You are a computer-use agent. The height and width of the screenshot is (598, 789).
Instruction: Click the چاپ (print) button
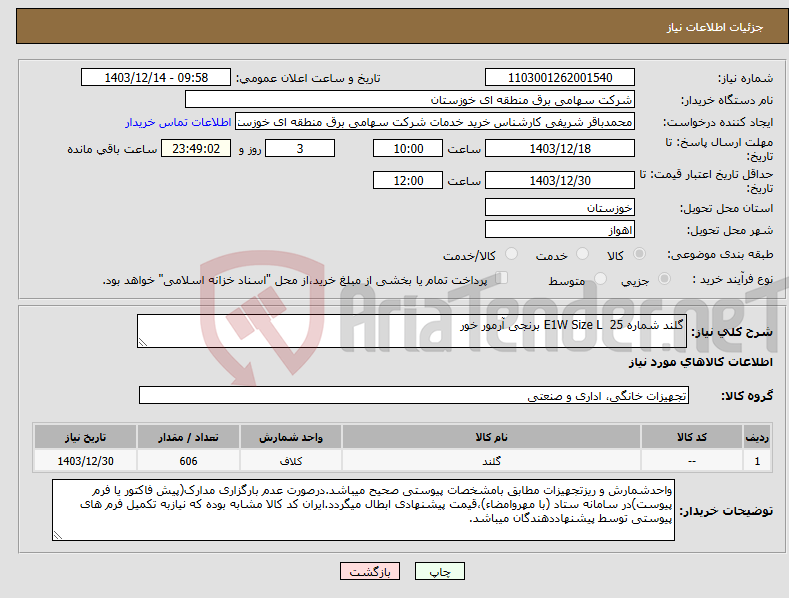pyautogui.click(x=439, y=571)
